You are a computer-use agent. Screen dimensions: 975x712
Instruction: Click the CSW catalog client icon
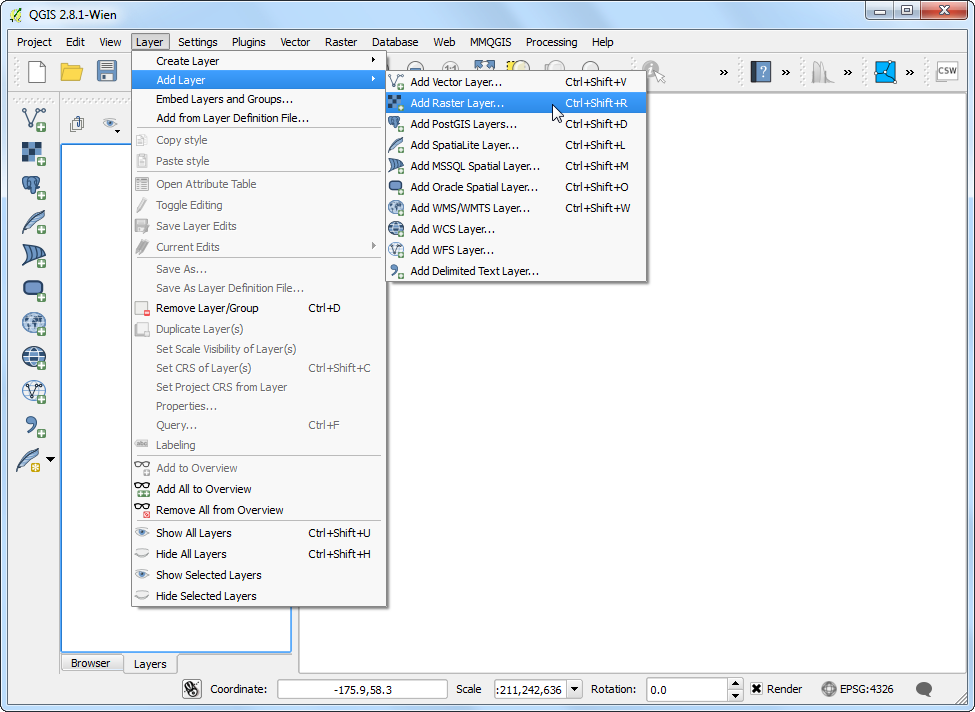(947, 72)
